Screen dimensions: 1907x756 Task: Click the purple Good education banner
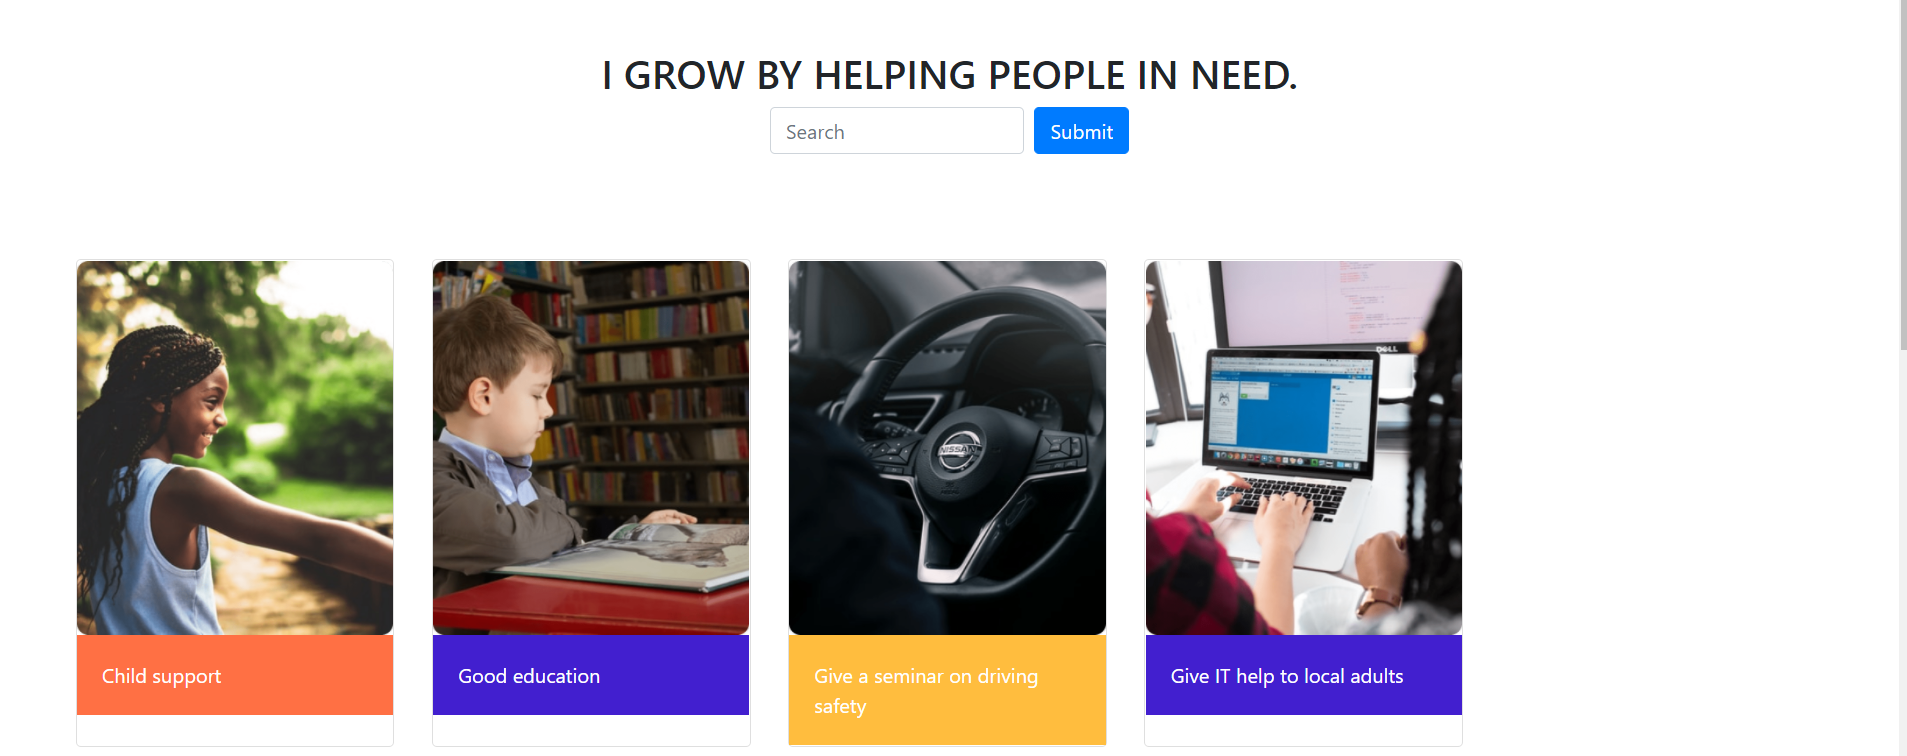(x=591, y=675)
